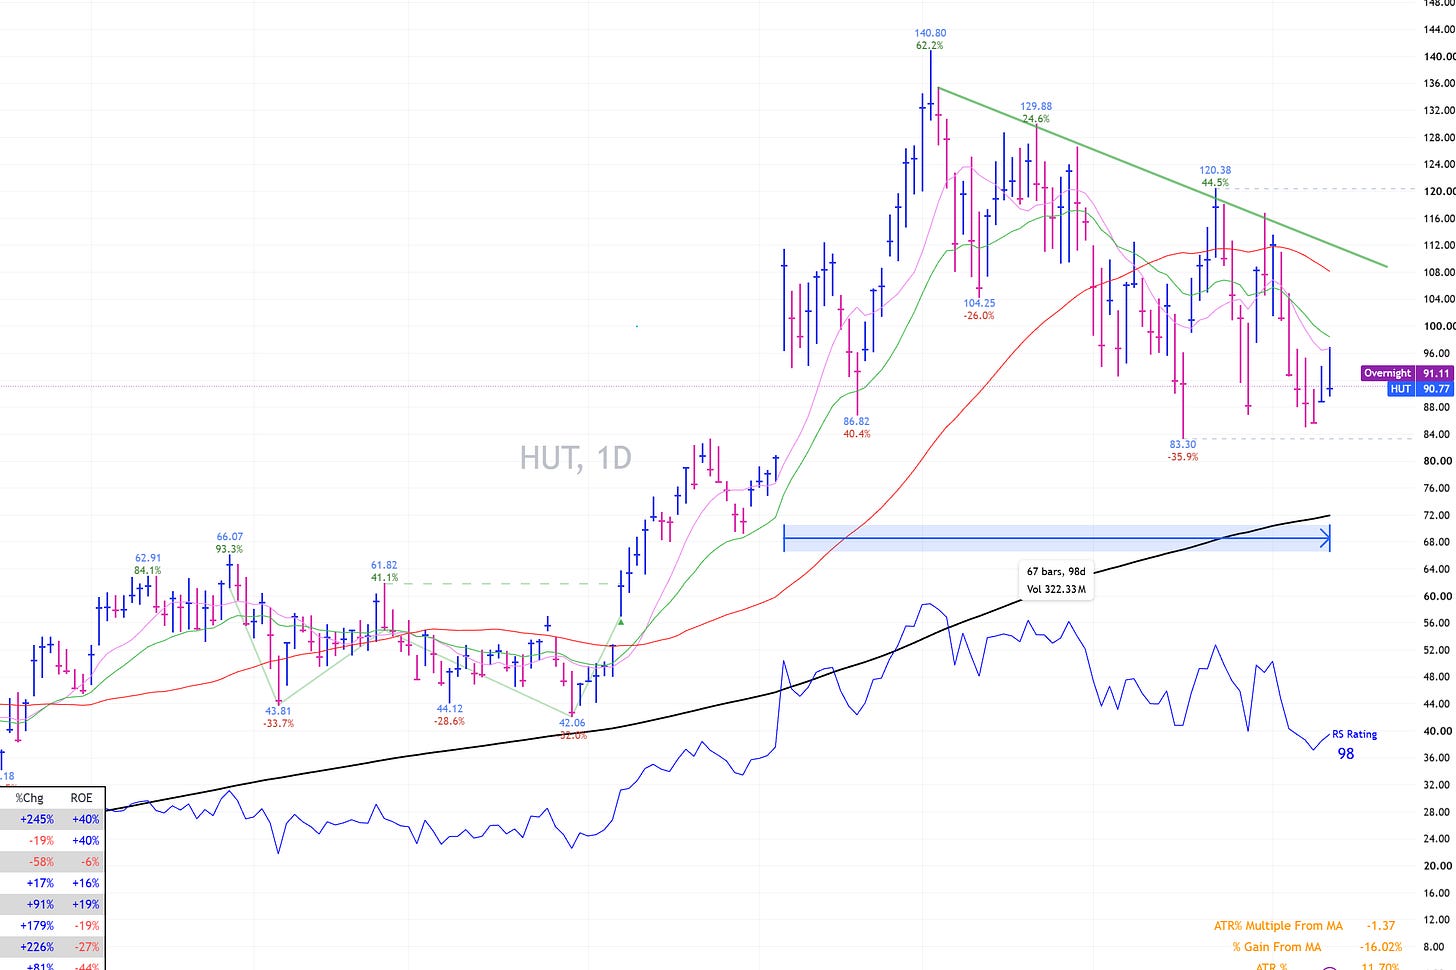Select the +179% change cell

click(36, 926)
